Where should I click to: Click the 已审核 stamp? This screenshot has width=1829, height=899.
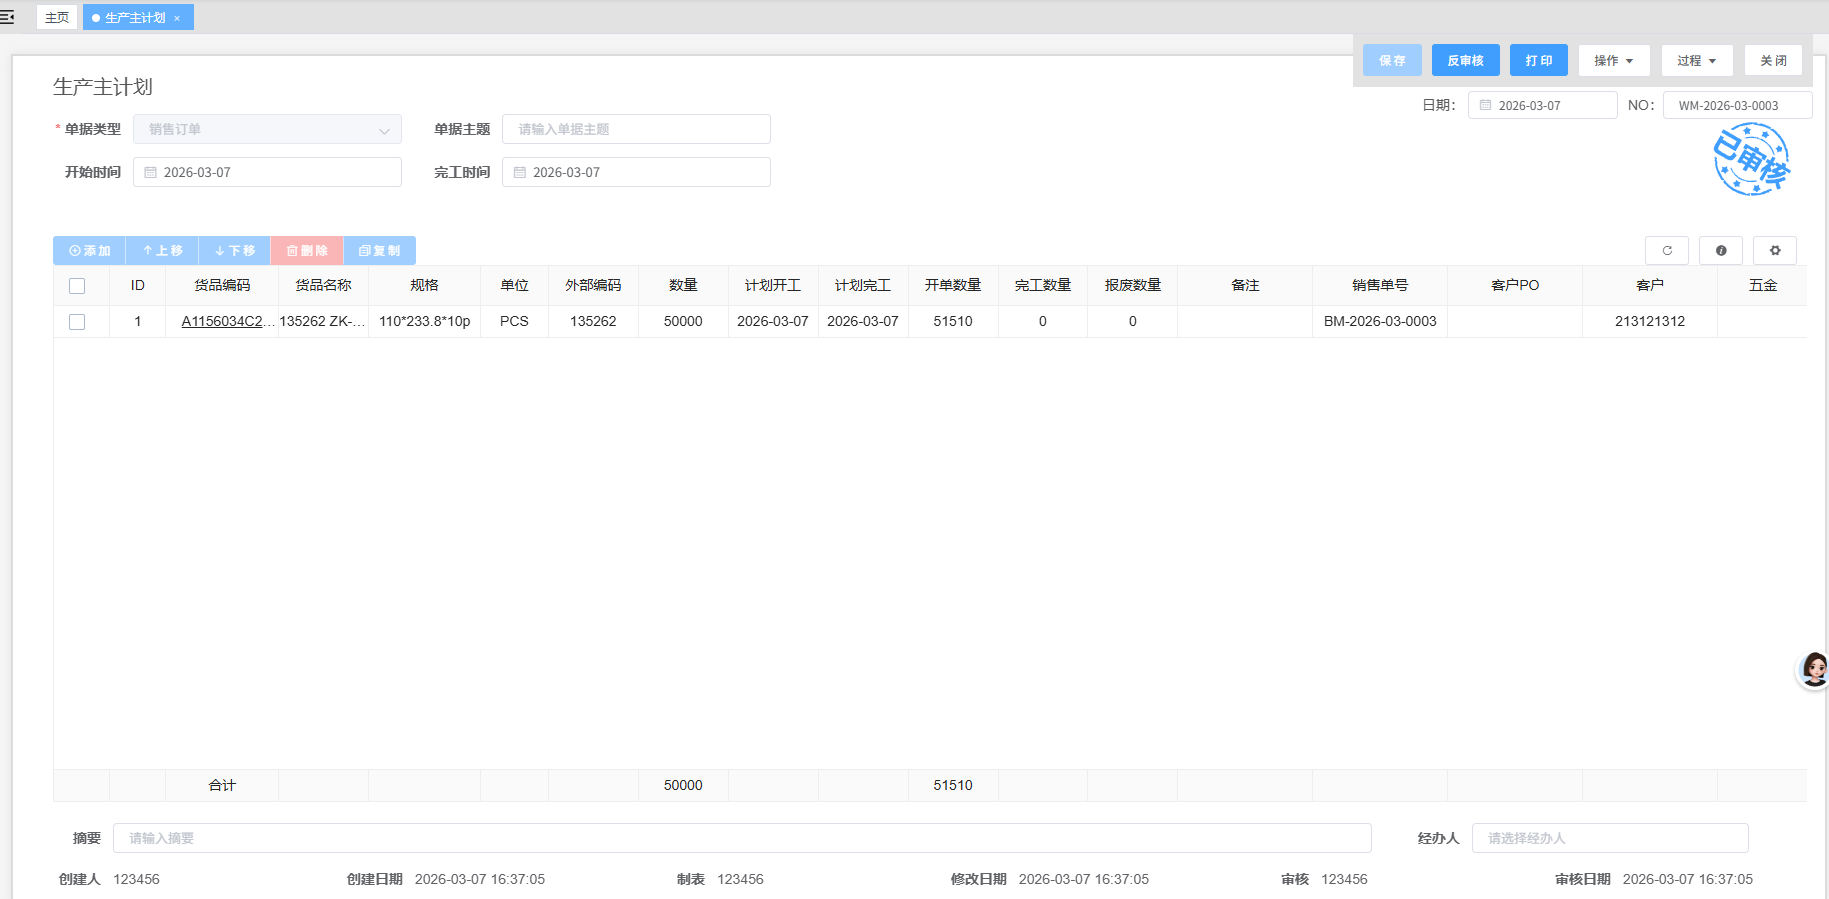[1751, 160]
